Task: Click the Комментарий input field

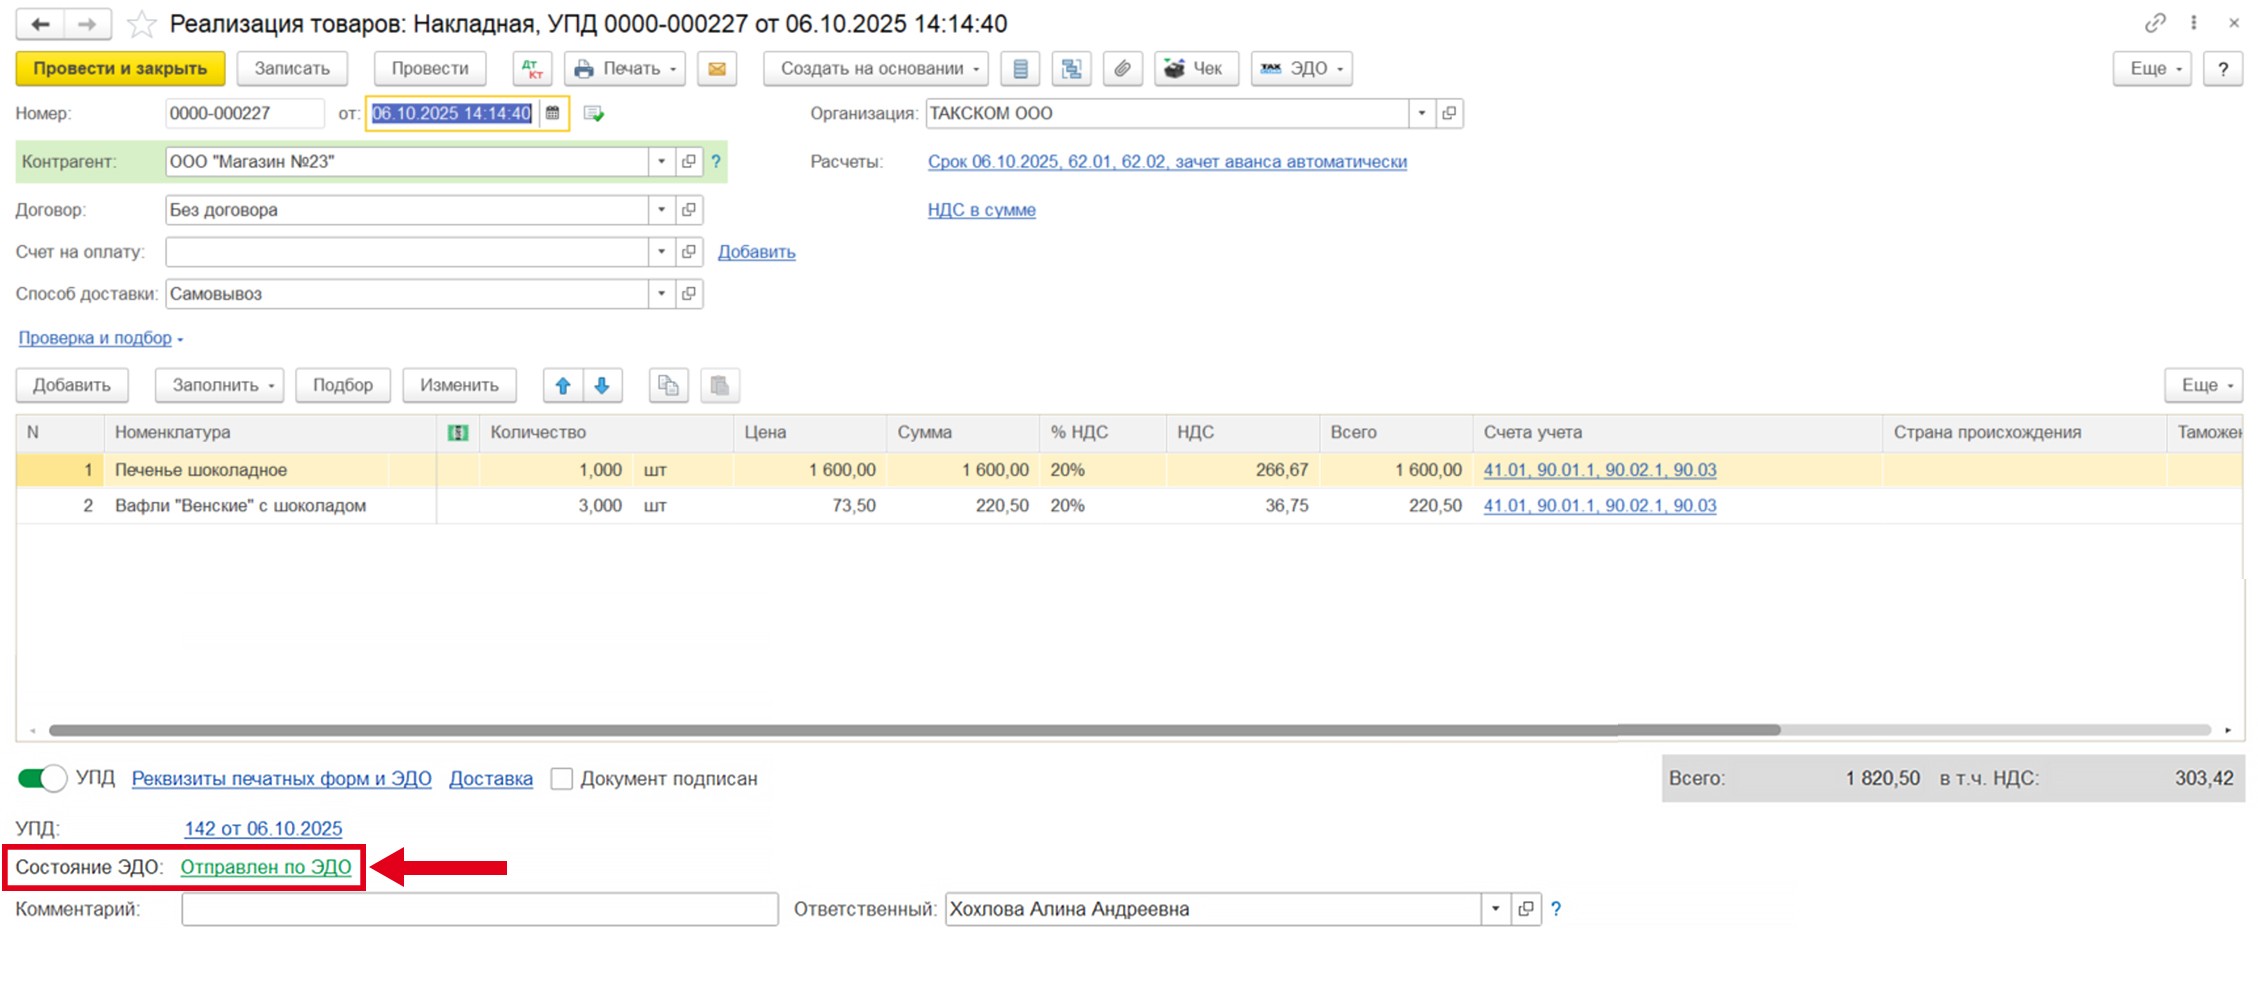Action: 479,910
